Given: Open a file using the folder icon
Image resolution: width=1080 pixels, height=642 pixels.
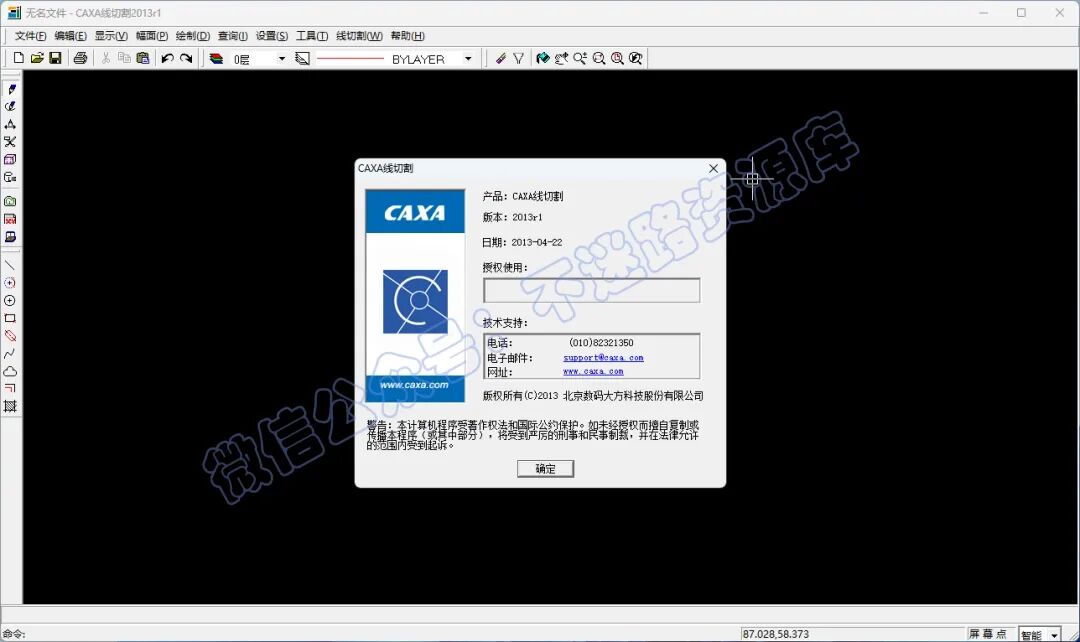Looking at the screenshot, I should [37, 59].
